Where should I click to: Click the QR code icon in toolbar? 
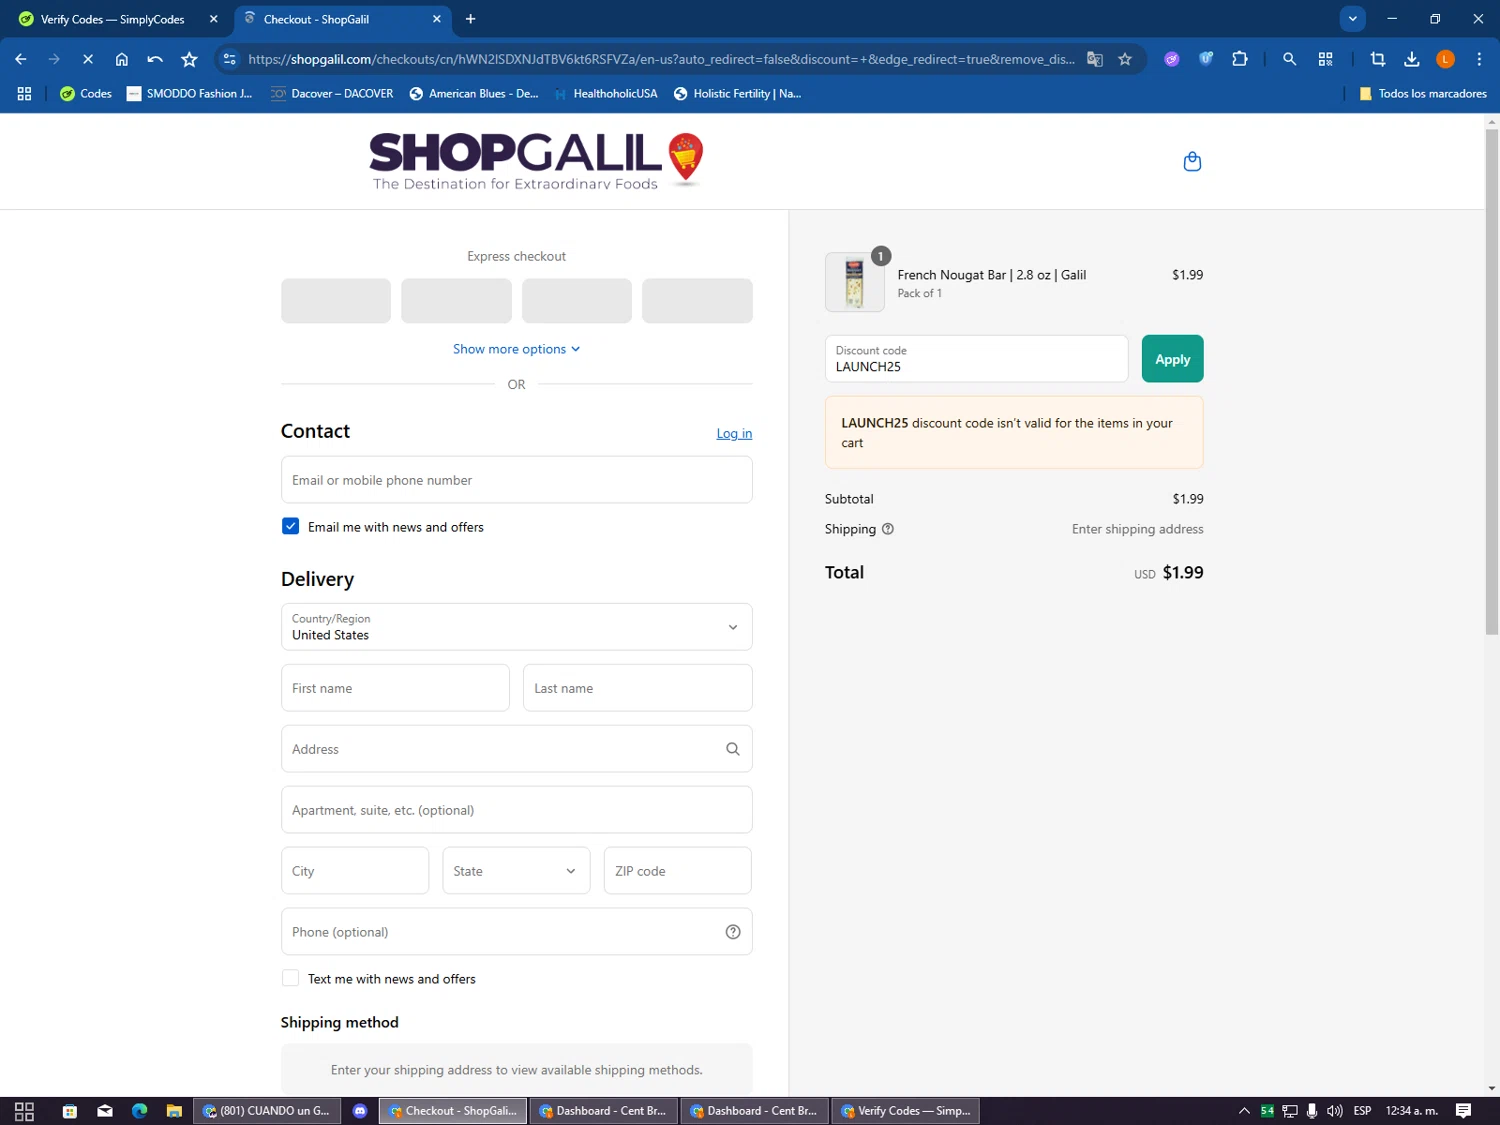click(1325, 59)
